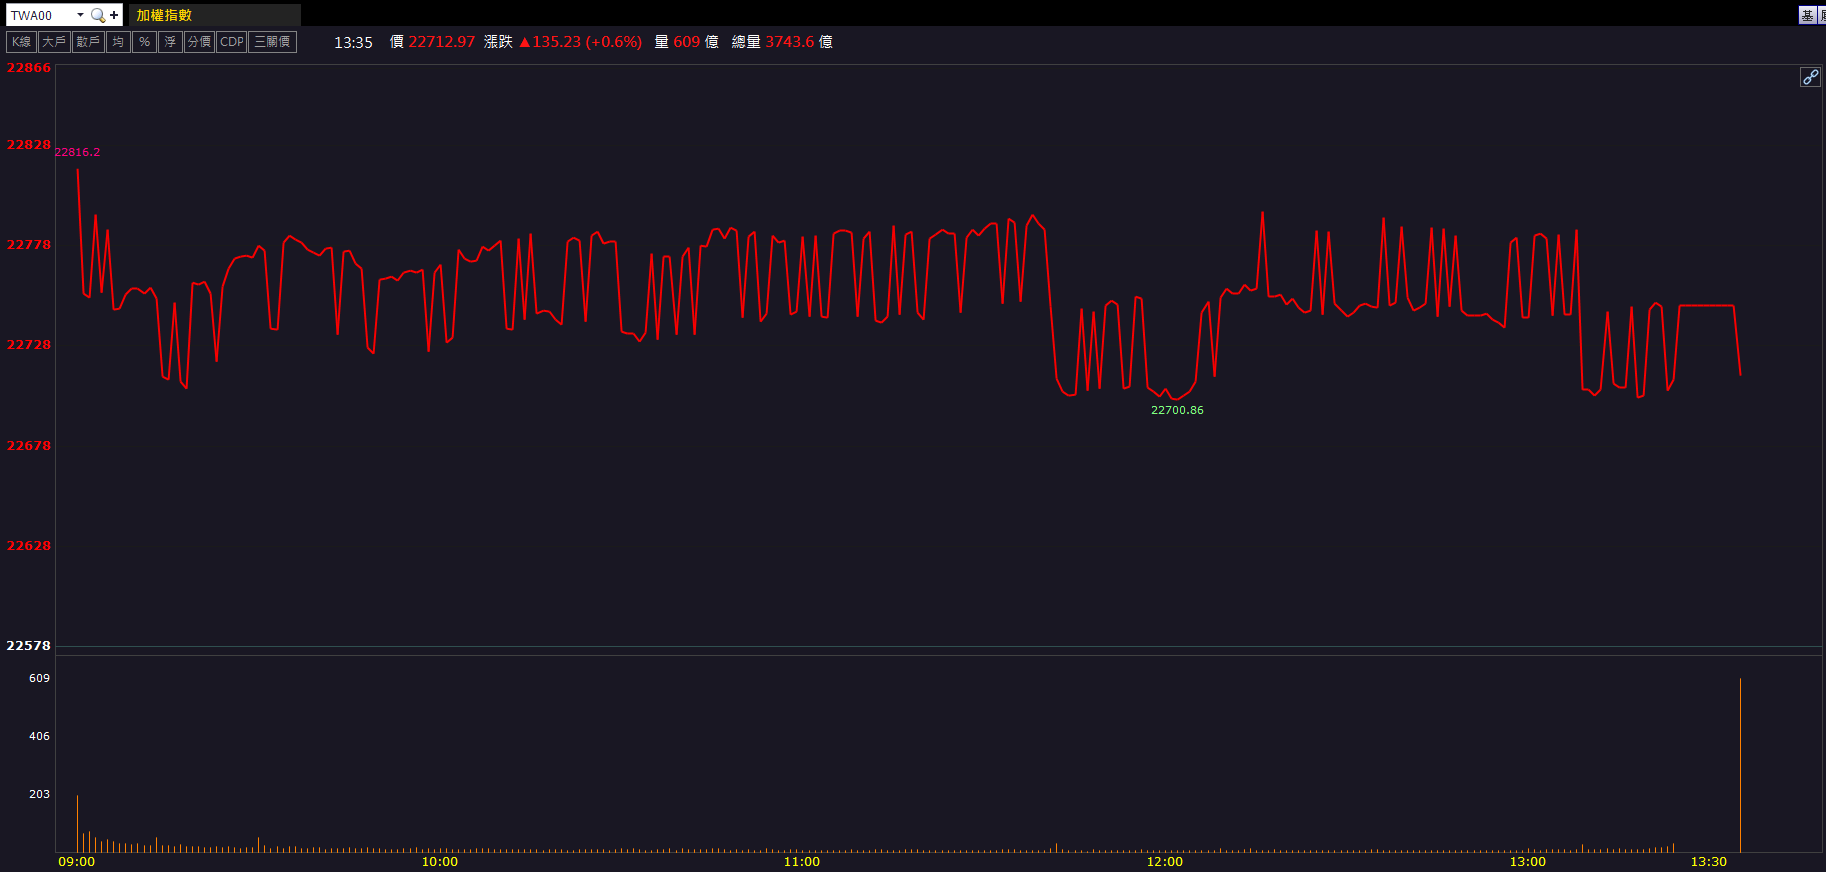The width and height of the screenshot is (1826, 872).
Task: Toggle the 三關價 button
Action: (272, 42)
